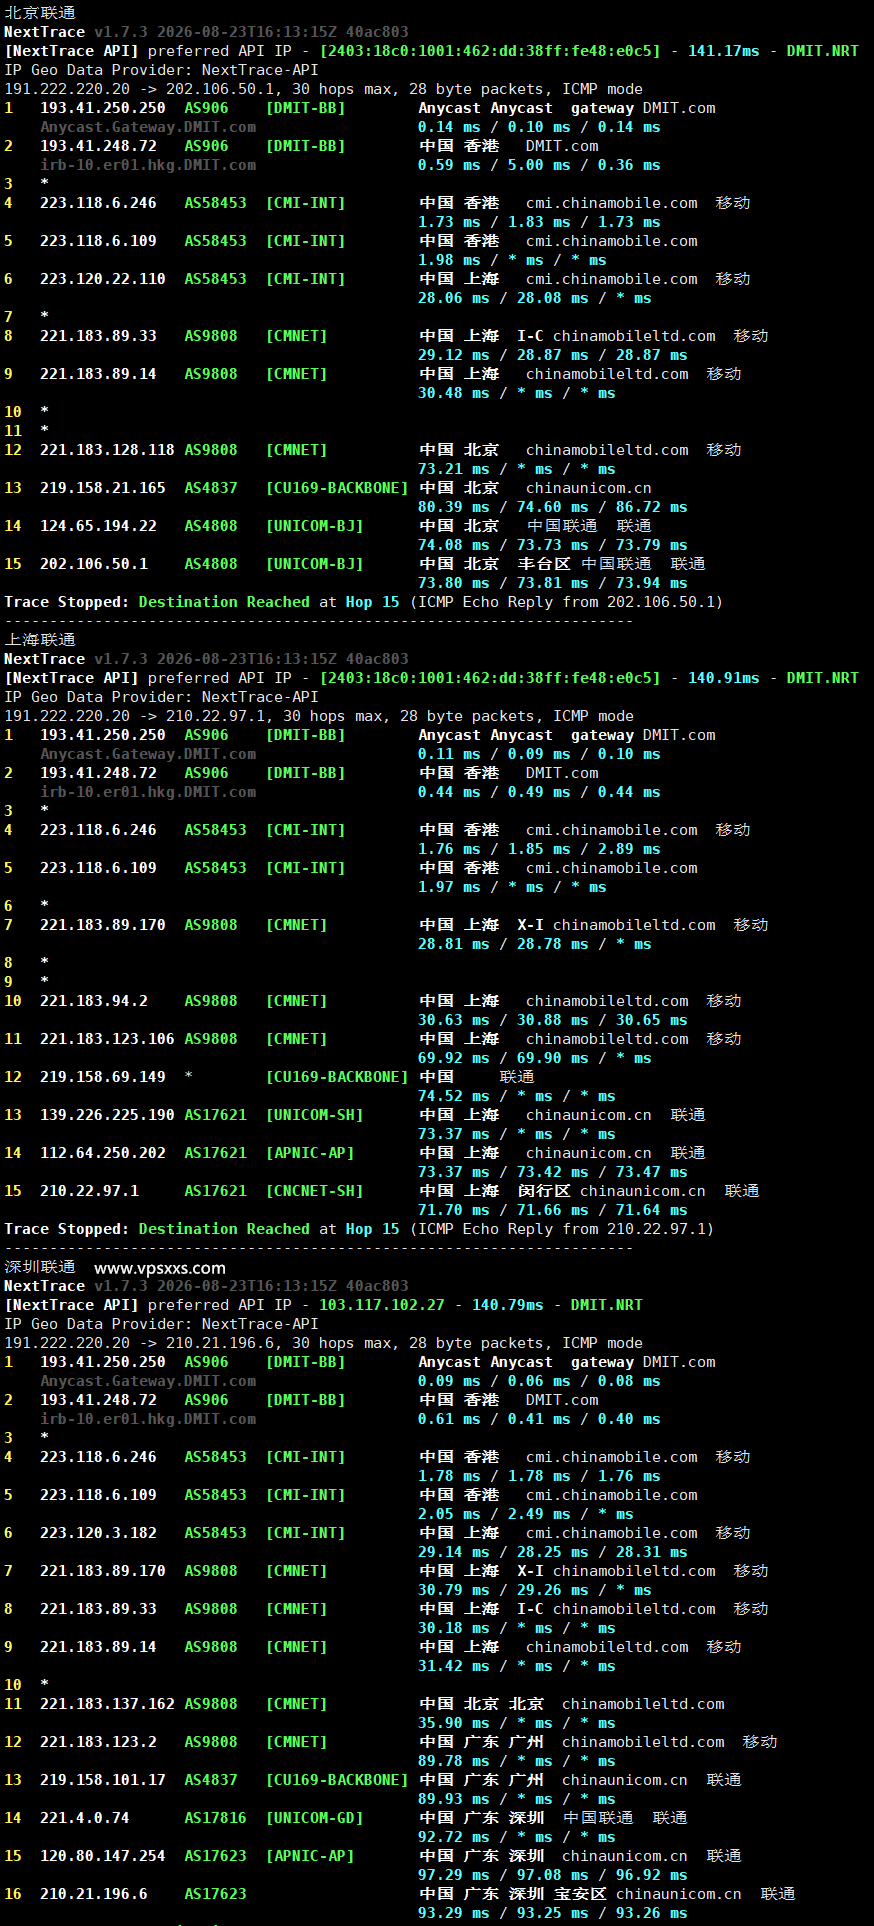The image size is (874, 1926).
Task: Click the 28.06 ms latency value
Action: [x=454, y=298]
